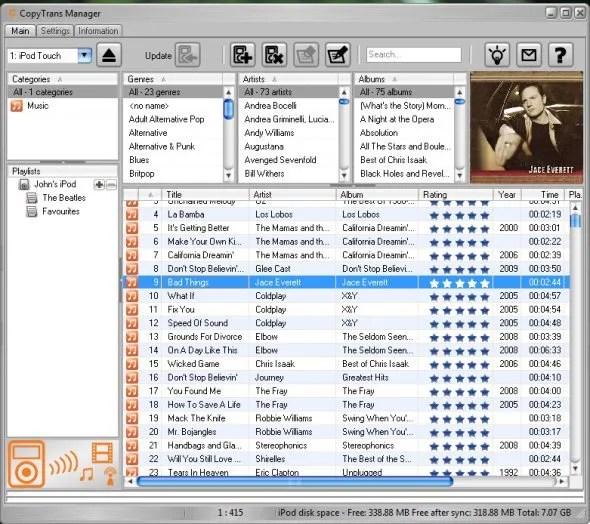
Task: Sort tracks by Rating column header
Action: [456, 195]
